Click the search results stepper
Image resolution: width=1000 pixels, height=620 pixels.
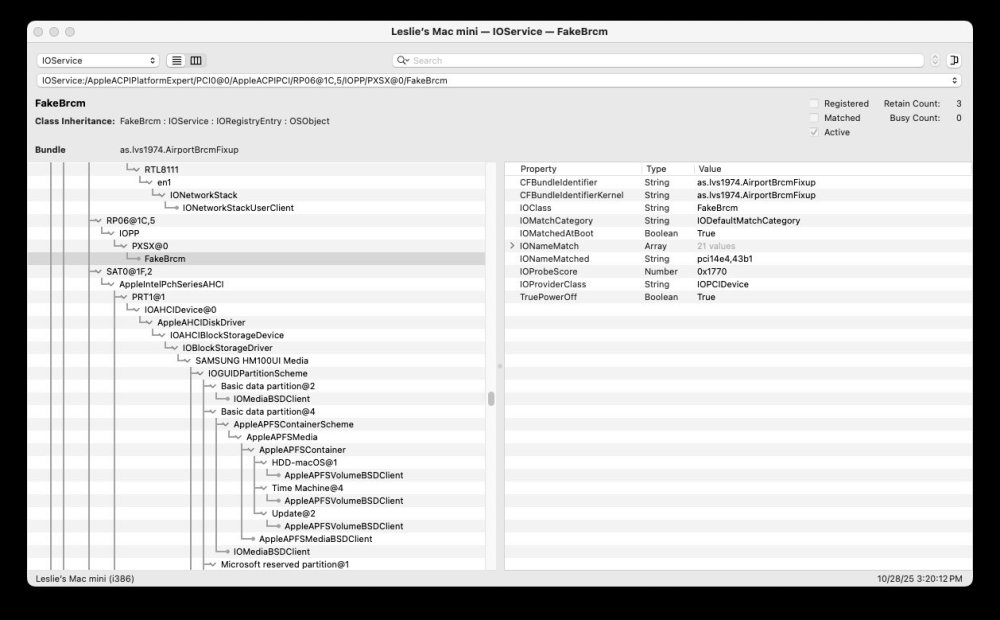click(935, 60)
